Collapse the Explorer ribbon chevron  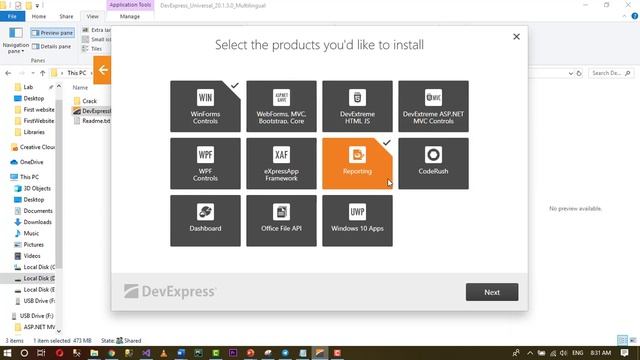tap(624, 16)
